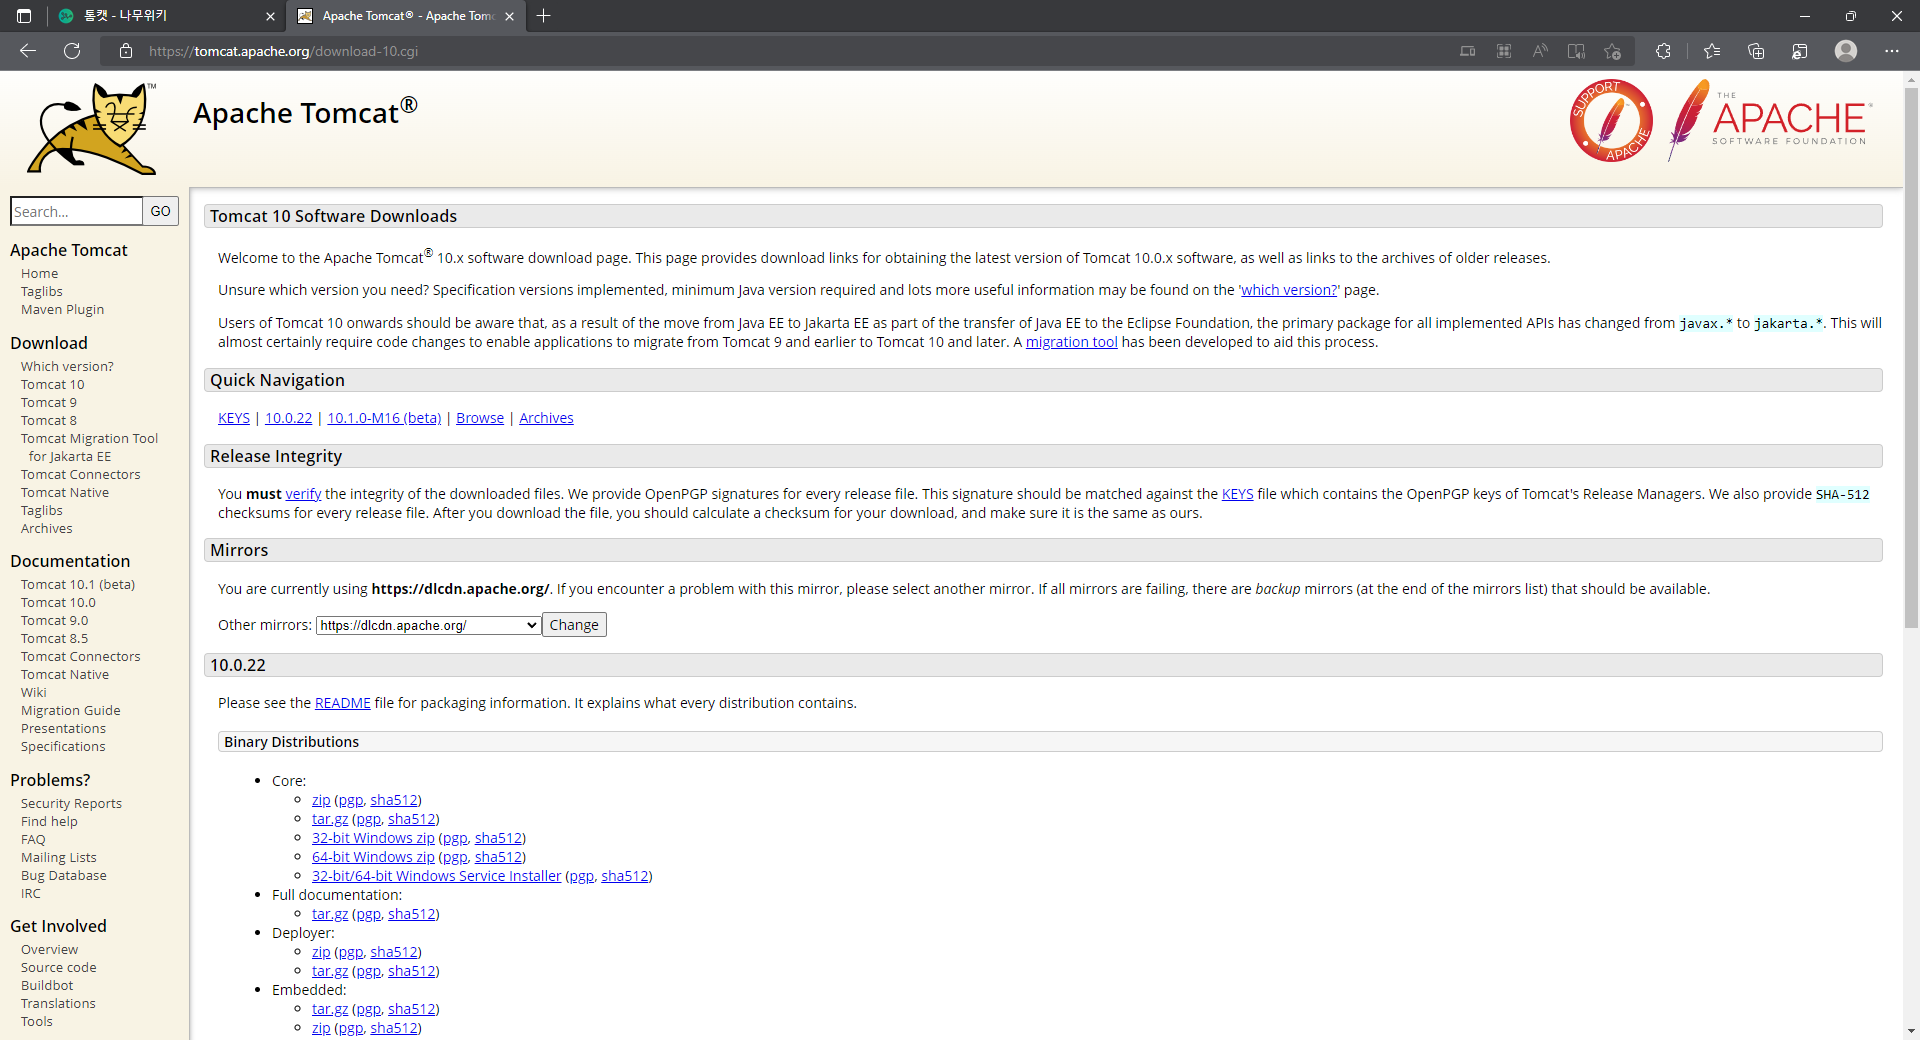Click the verify link in Release Integrity
Screen dimensions: 1920x1040
pos(303,494)
